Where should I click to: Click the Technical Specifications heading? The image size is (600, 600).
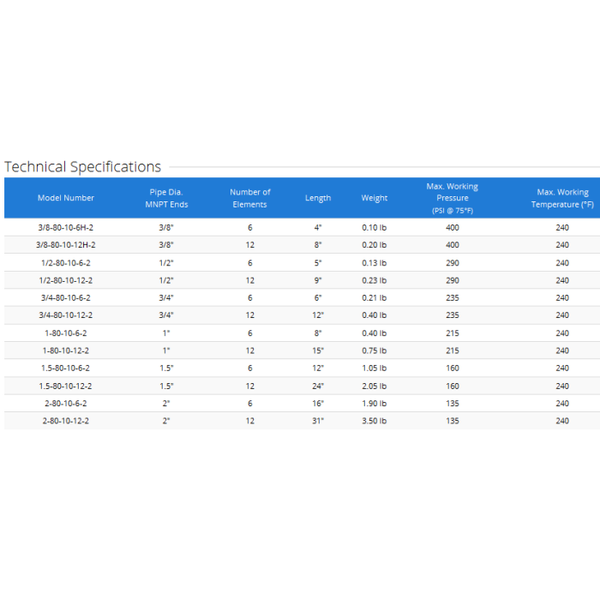tap(83, 167)
